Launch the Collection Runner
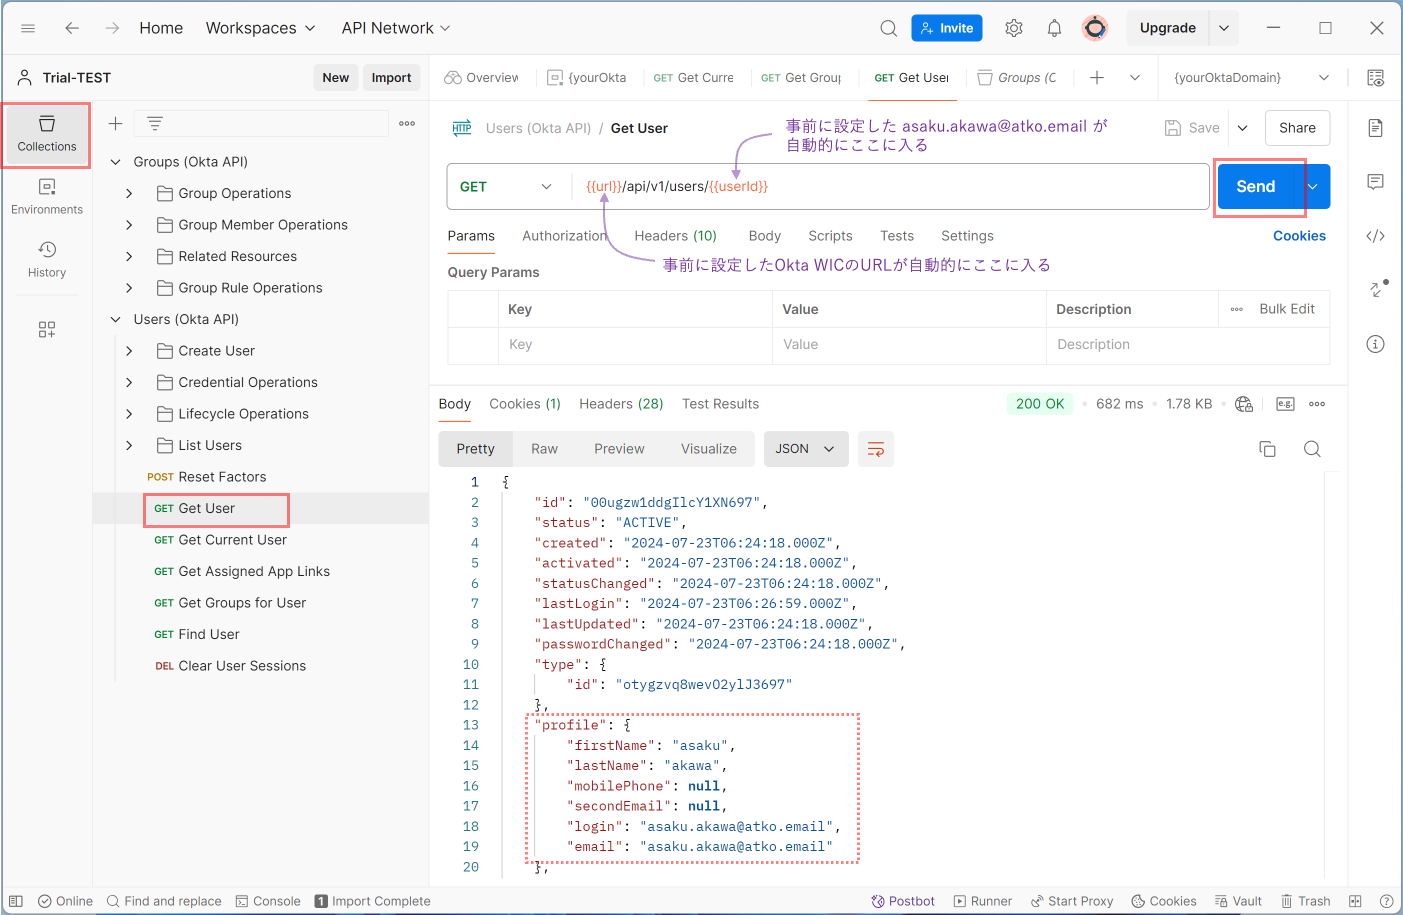This screenshot has height=915, width=1403. [x=983, y=900]
